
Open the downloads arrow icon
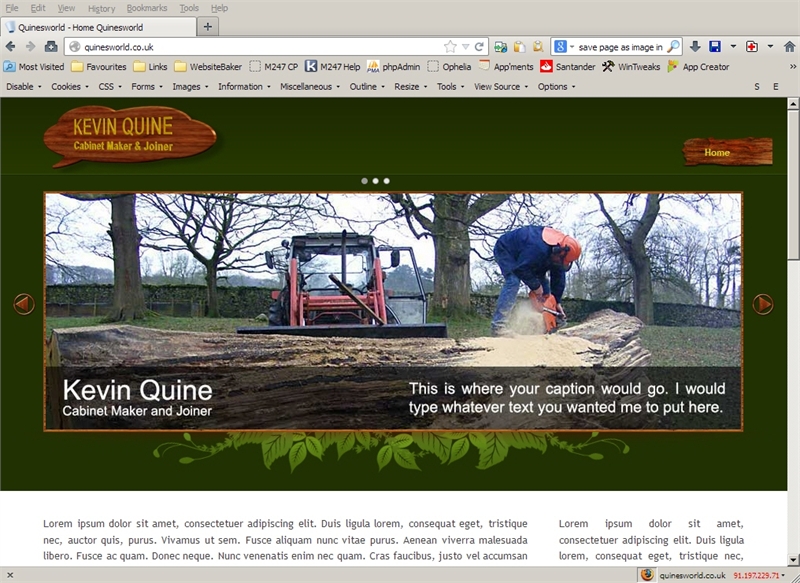695,47
